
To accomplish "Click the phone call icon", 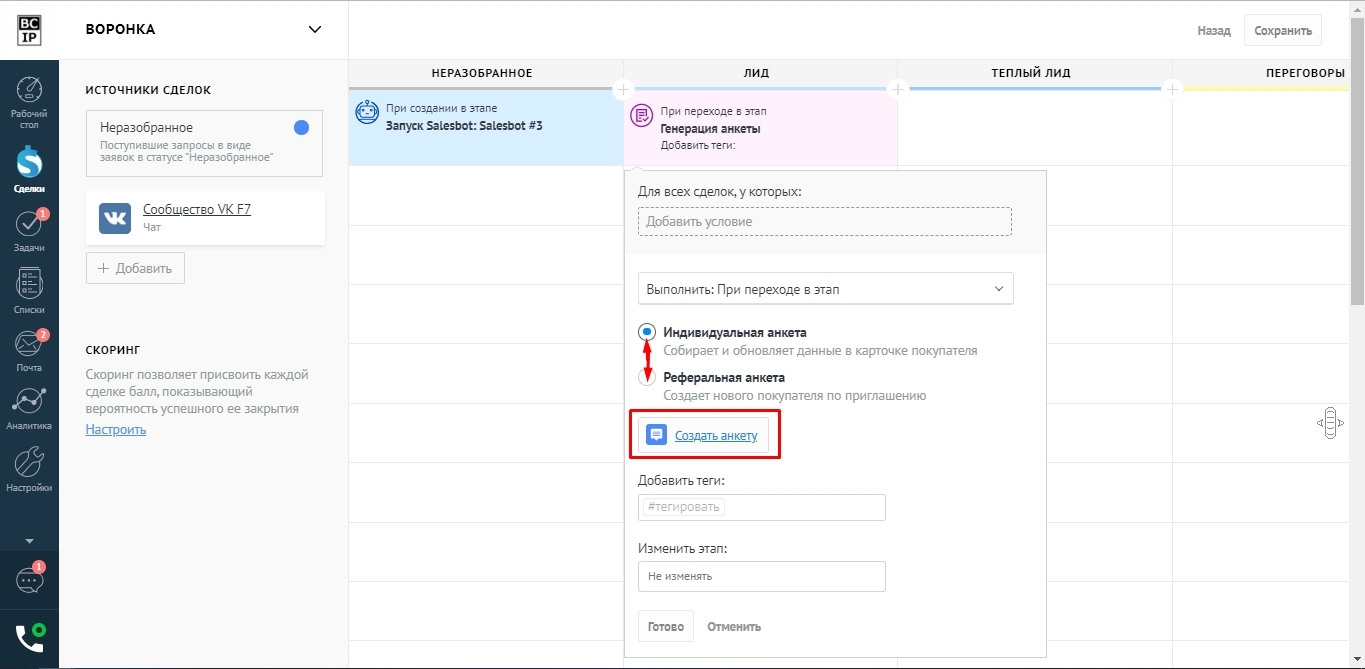I will [29, 638].
